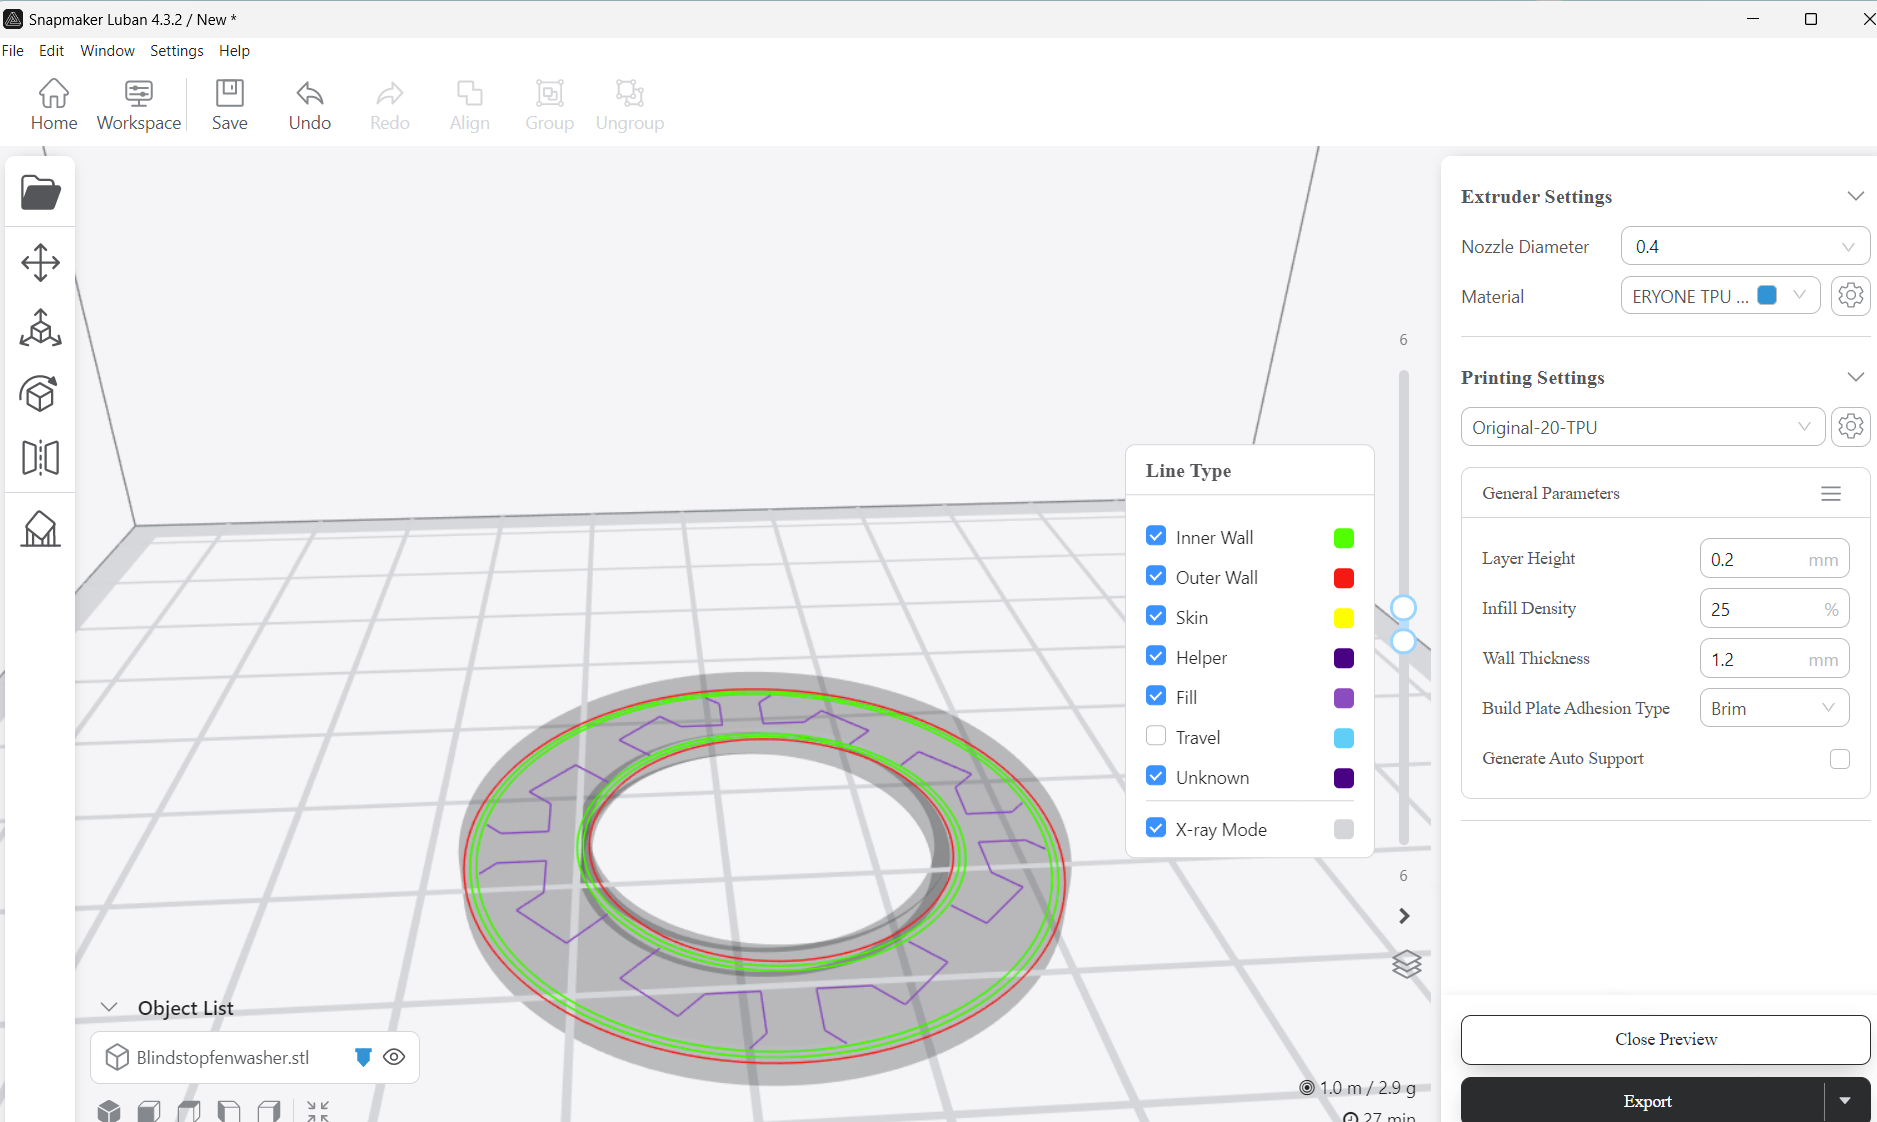Viewport: 1877px width, 1122px height.
Task: Click upper layer slider handle
Action: [1404, 608]
